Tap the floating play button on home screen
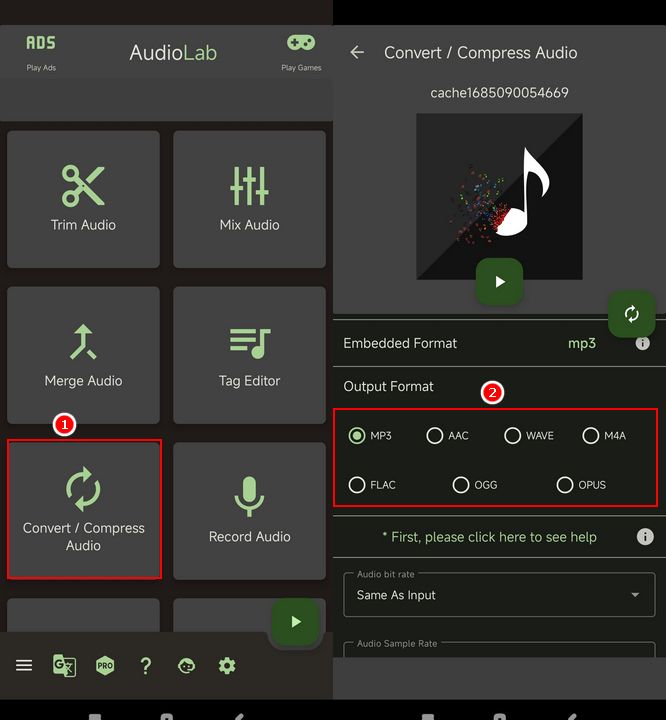666x720 pixels. pos(295,622)
